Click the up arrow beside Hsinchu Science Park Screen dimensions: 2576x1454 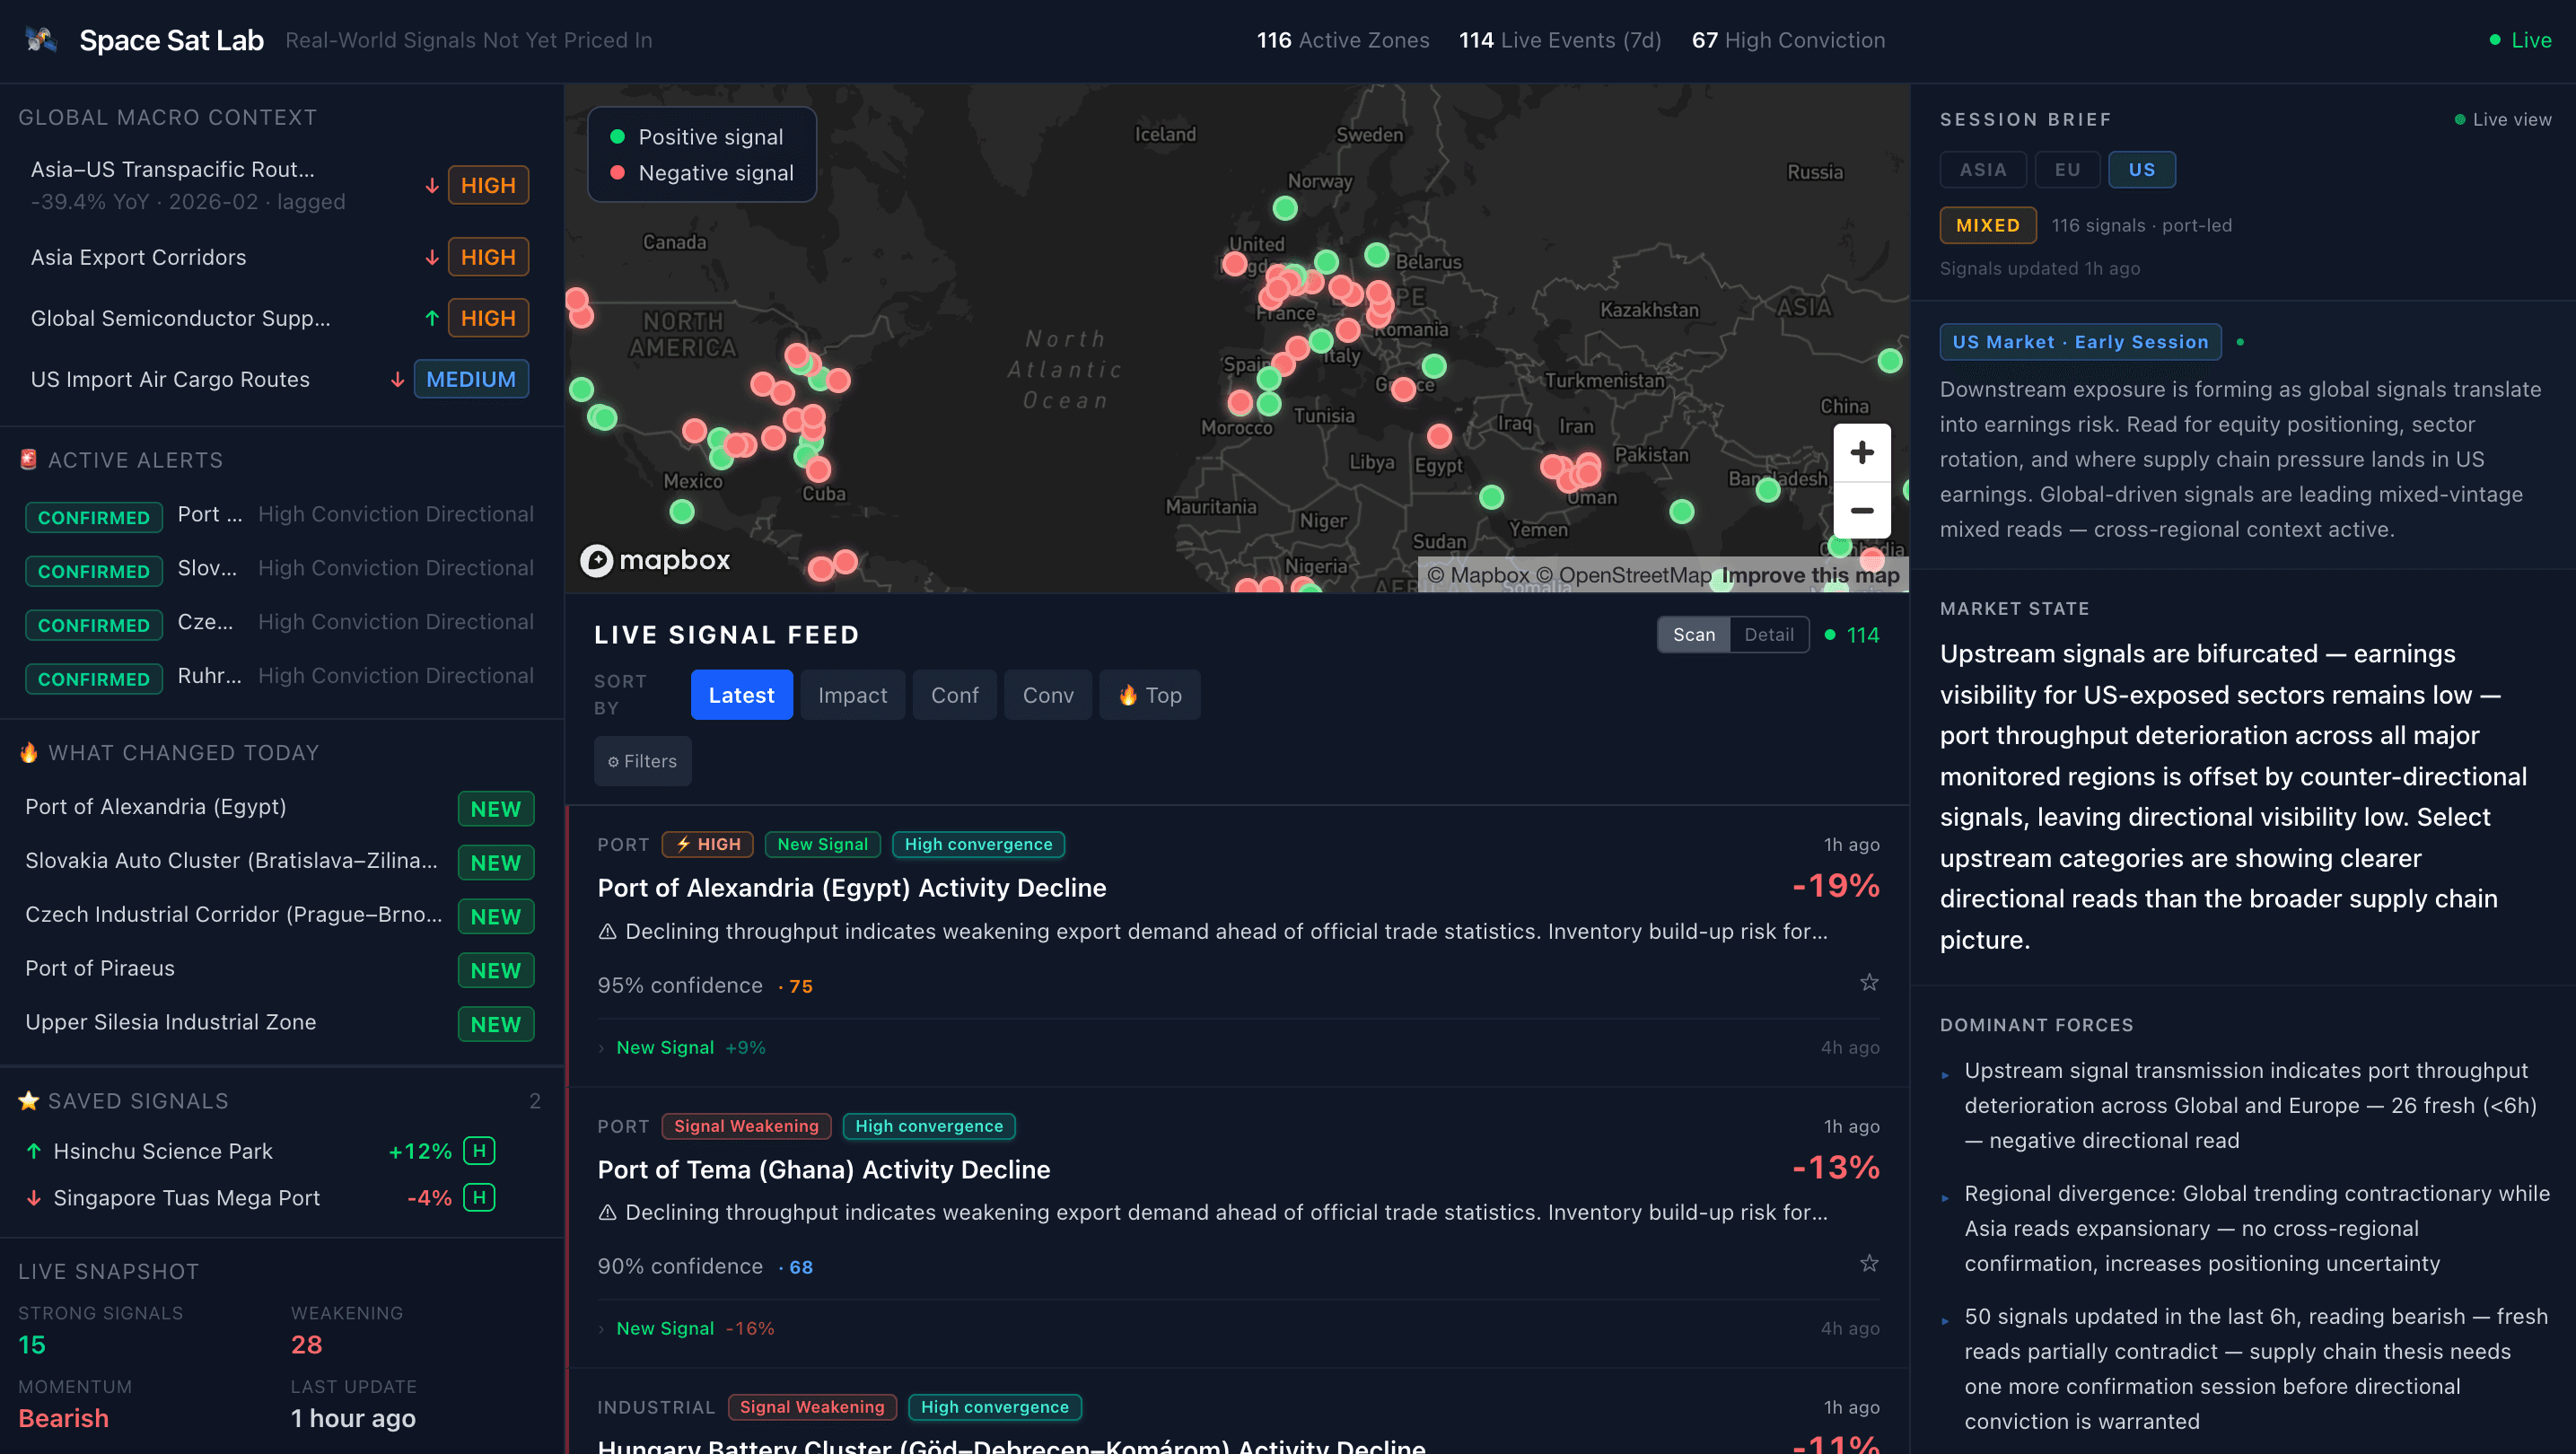pos(34,1151)
